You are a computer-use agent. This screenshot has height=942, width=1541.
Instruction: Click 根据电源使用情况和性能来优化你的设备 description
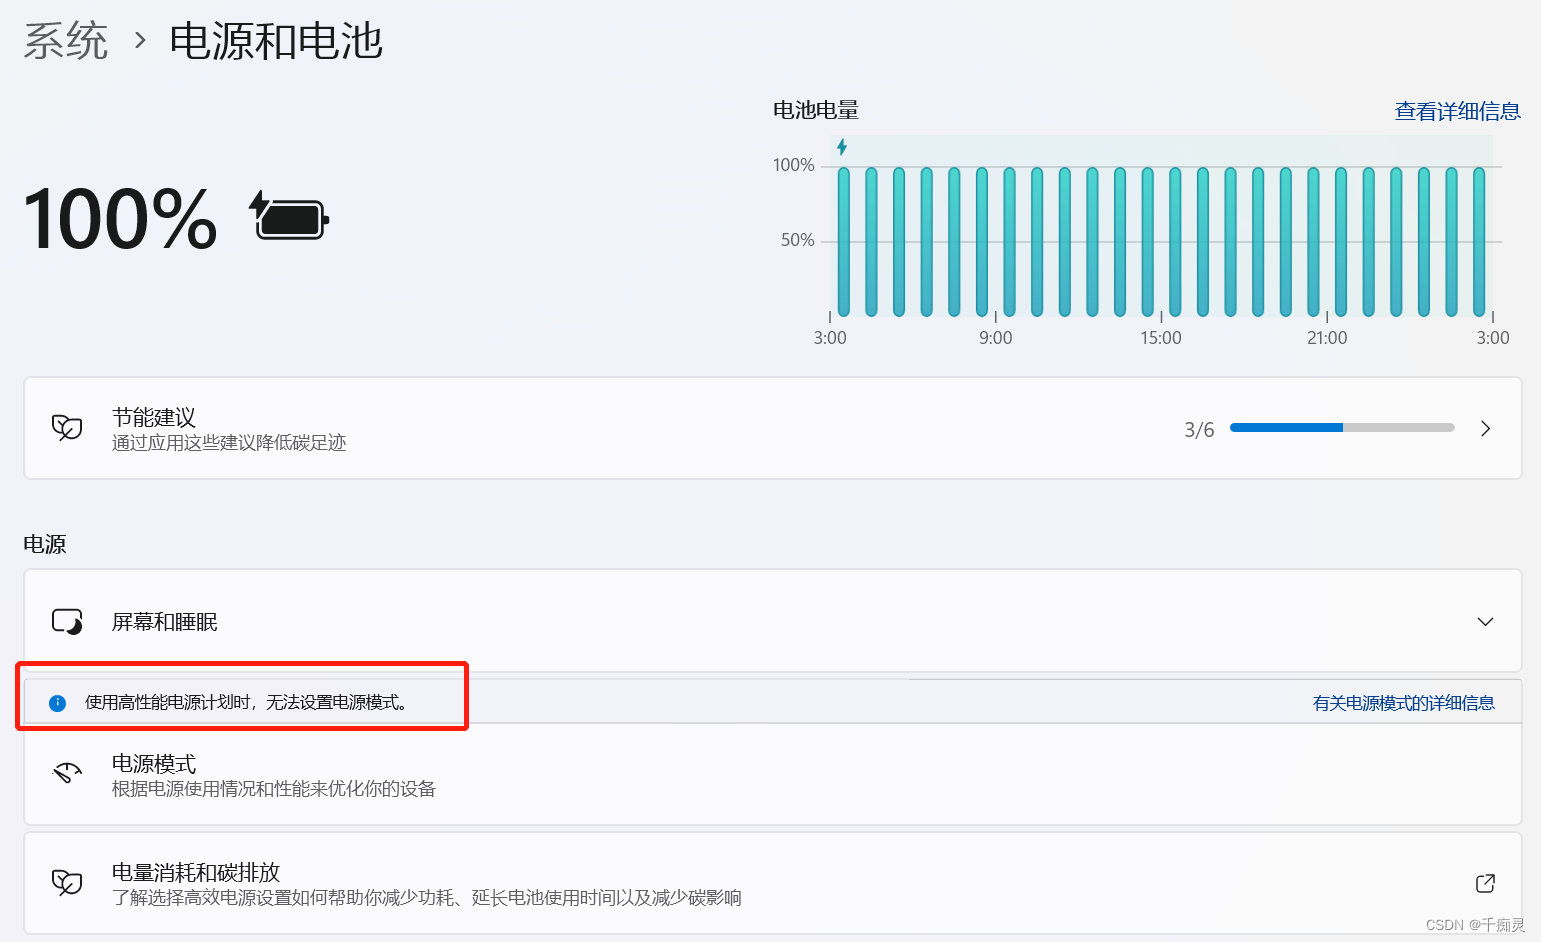pos(274,789)
